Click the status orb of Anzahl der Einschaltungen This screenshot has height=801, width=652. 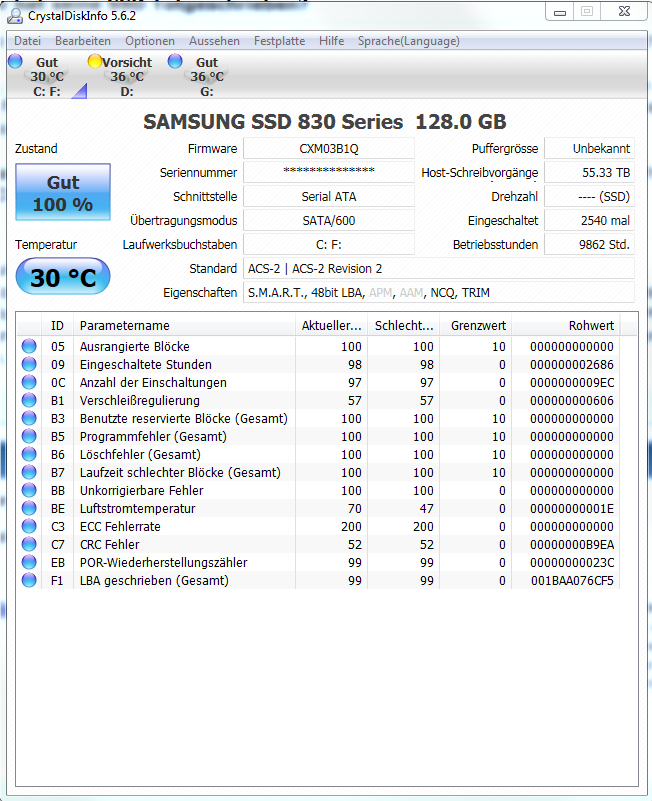[29, 382]
